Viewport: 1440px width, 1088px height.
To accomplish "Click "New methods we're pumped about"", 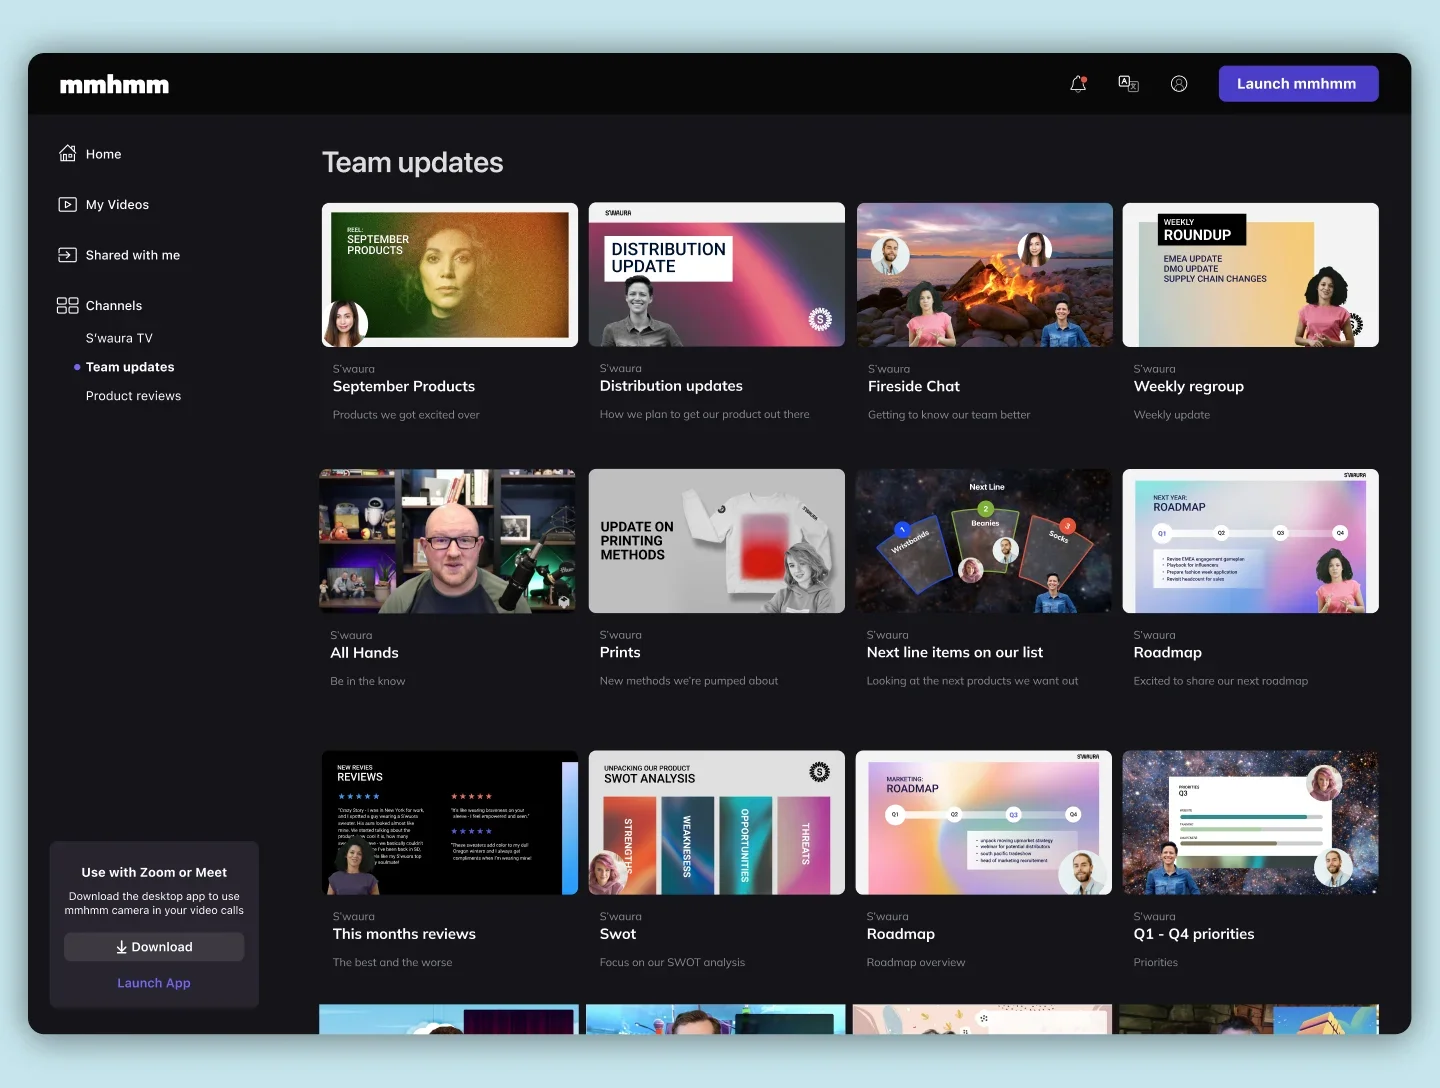I will point(689,681).
